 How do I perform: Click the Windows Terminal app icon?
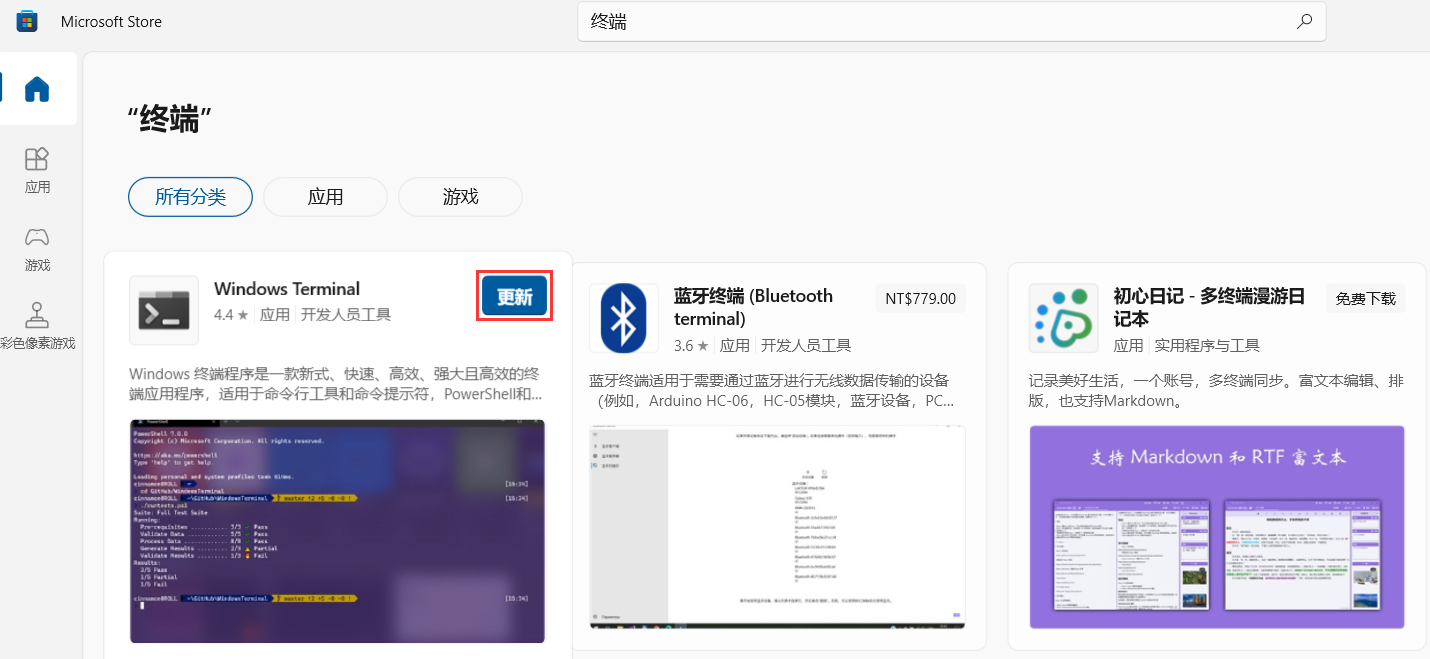pyautogui.click(x=163, y=310)
